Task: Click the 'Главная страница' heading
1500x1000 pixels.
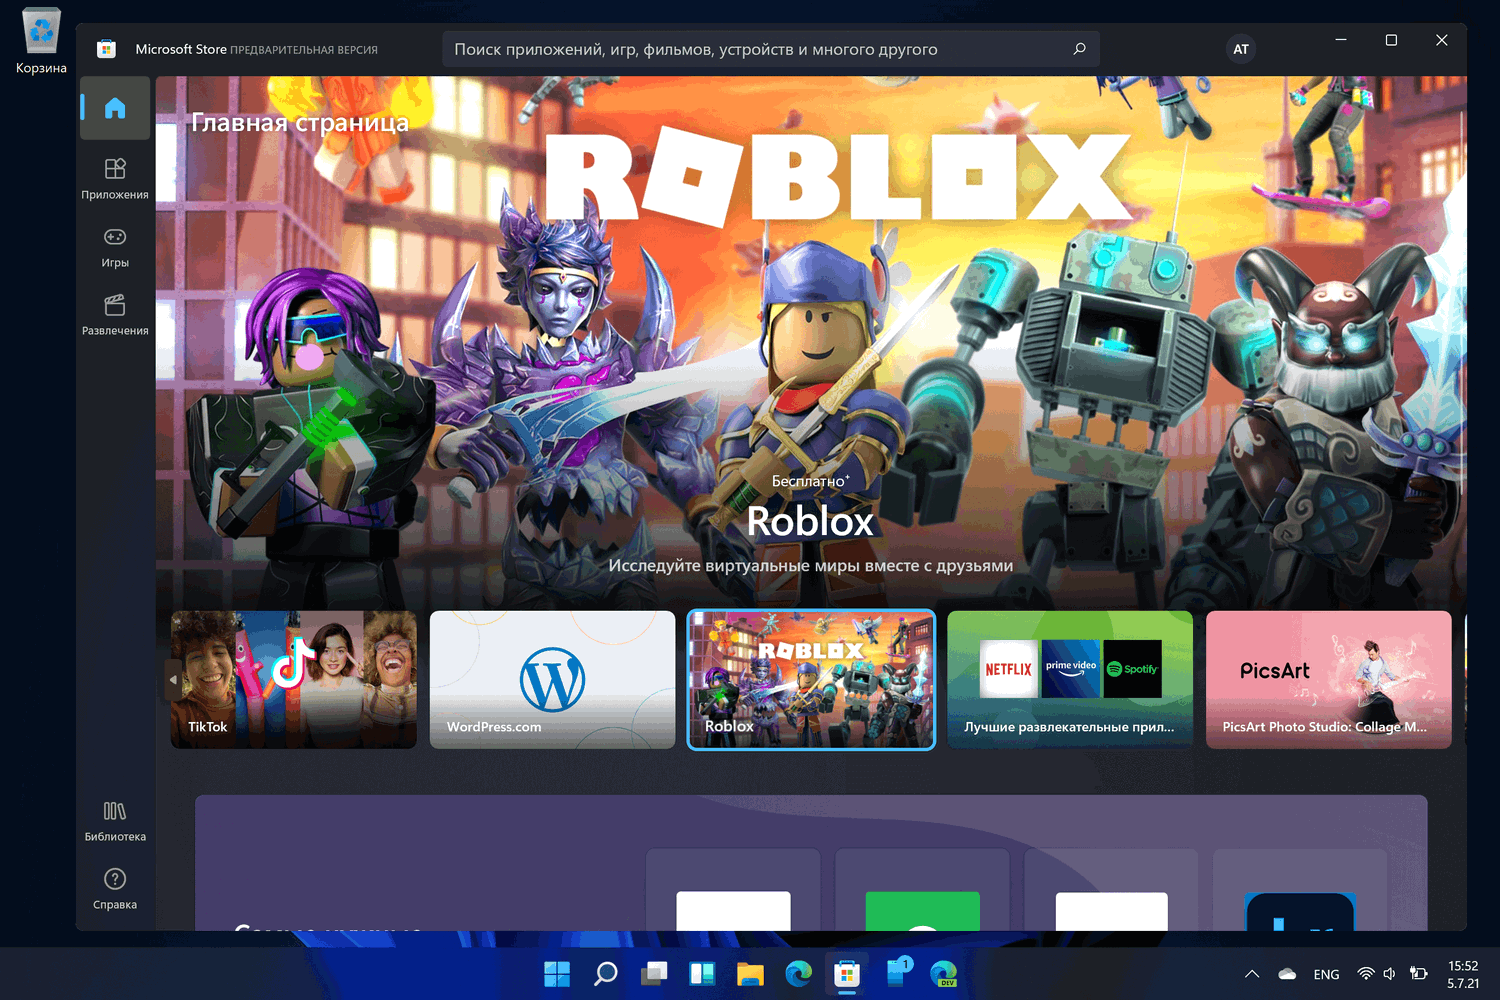Action: coord(300,123)
